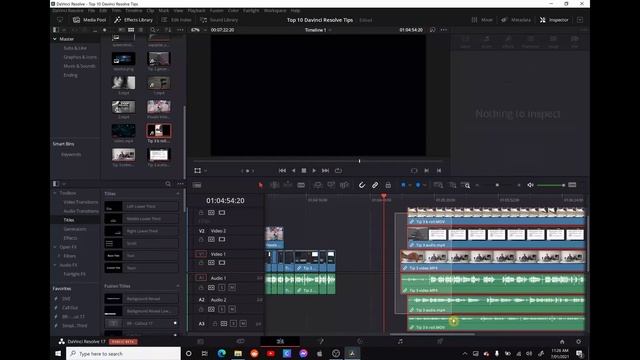Mute audio using the speaker icon

click(x=530, y=185)
